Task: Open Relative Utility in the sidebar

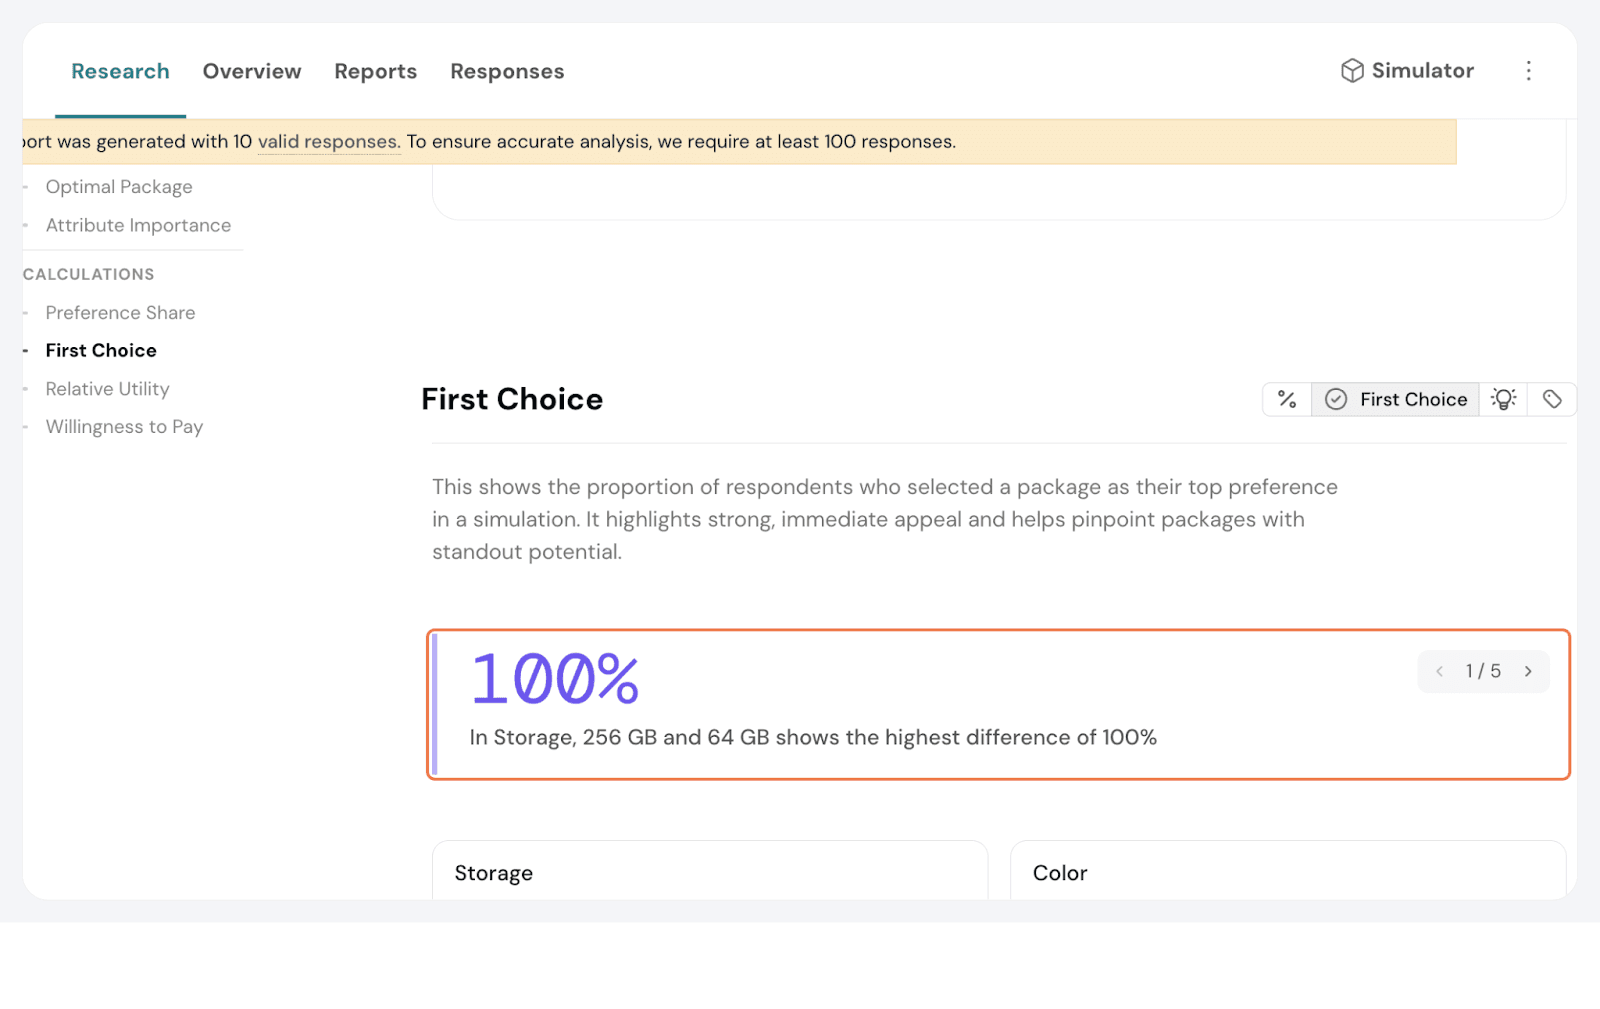Action: 107,389
